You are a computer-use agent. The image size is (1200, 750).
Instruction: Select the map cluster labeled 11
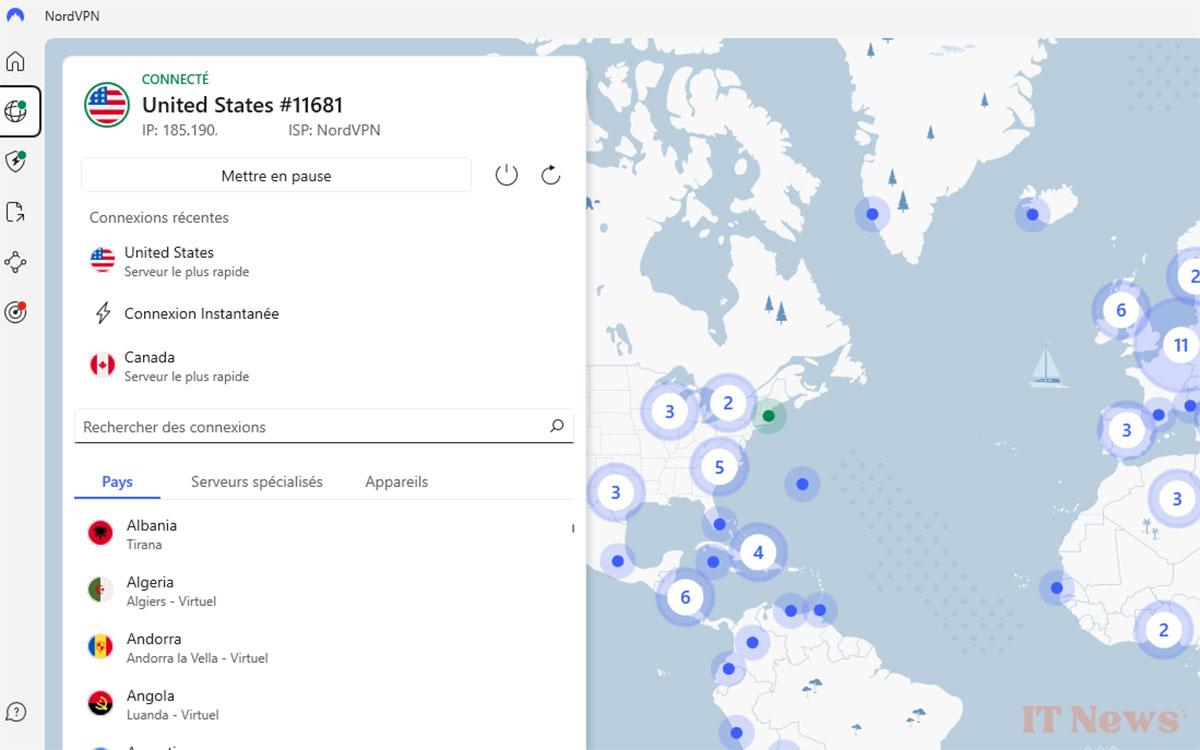point(1180,345)
